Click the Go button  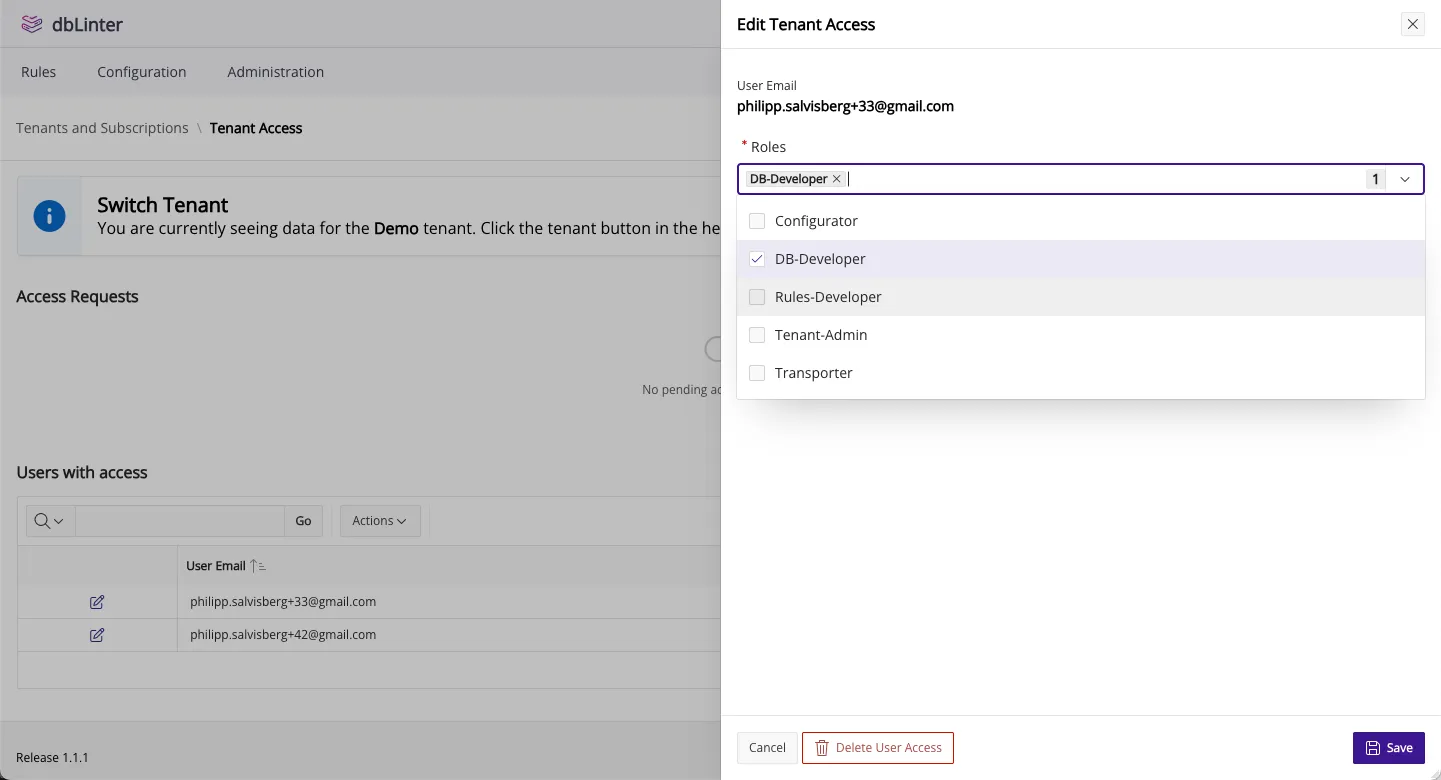303,520
